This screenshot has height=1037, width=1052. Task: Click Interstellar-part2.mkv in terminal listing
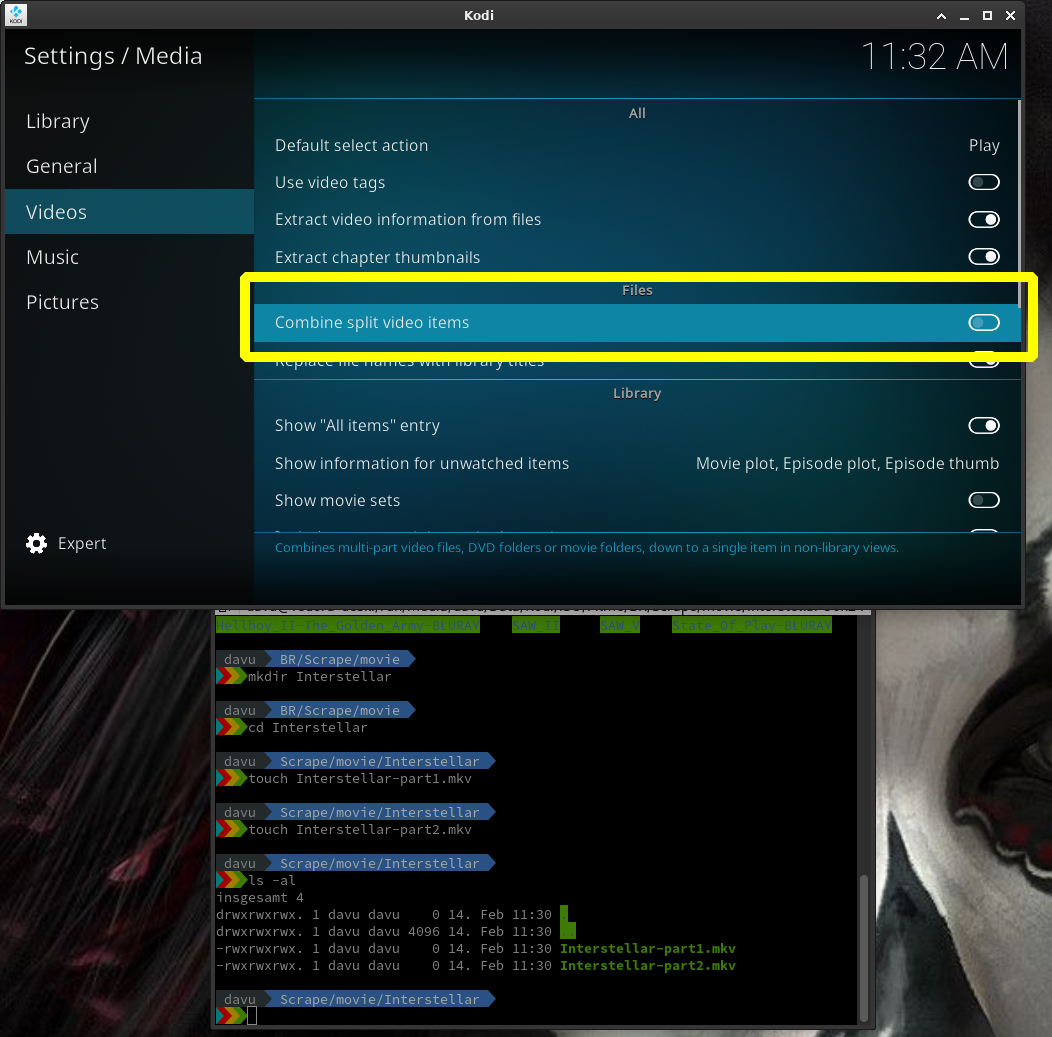pyautogui.click(x=647, y=966)
